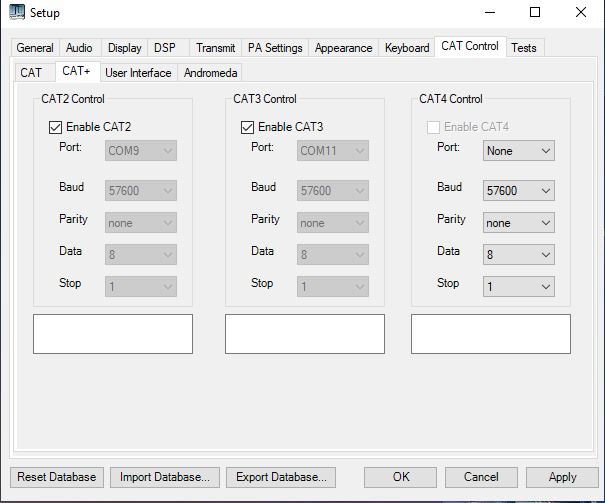605x503 pixels.
Task: Uncheck the Enable CAT2 checkbox
Action: click(x=55, y=127)
